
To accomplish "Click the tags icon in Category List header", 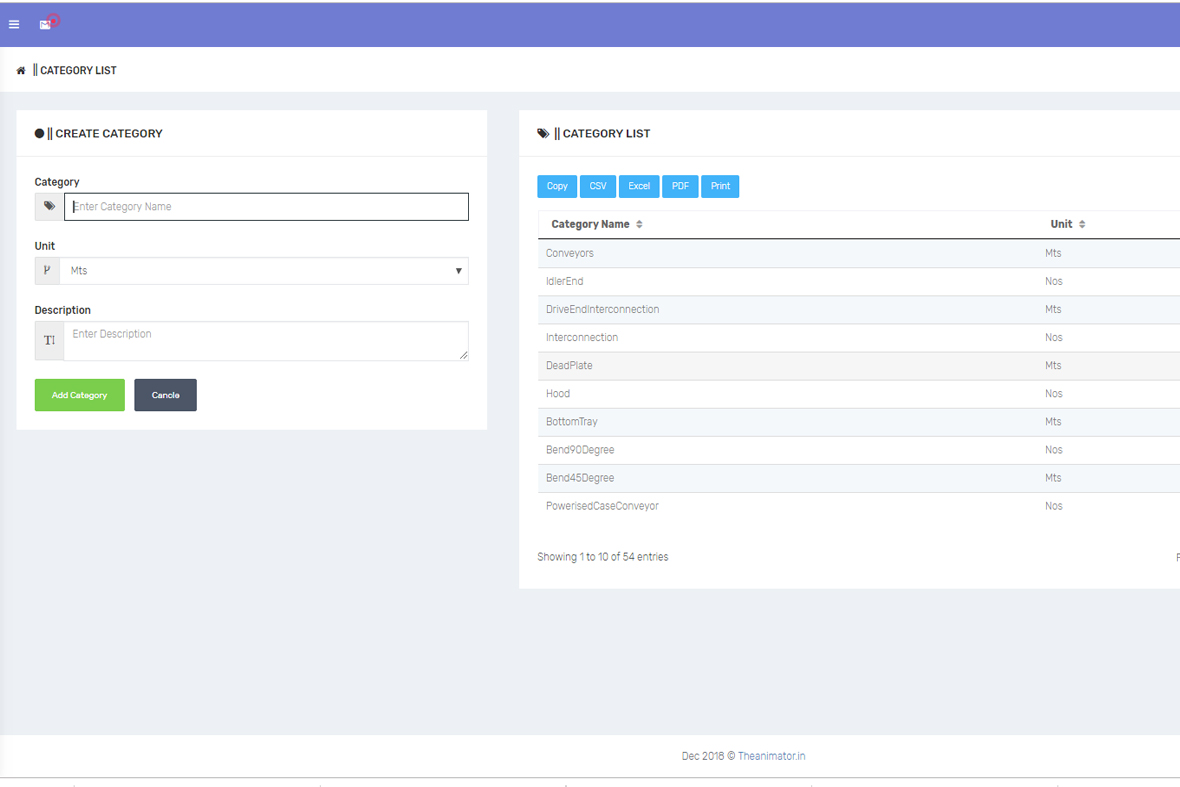I will click(543, 133).
